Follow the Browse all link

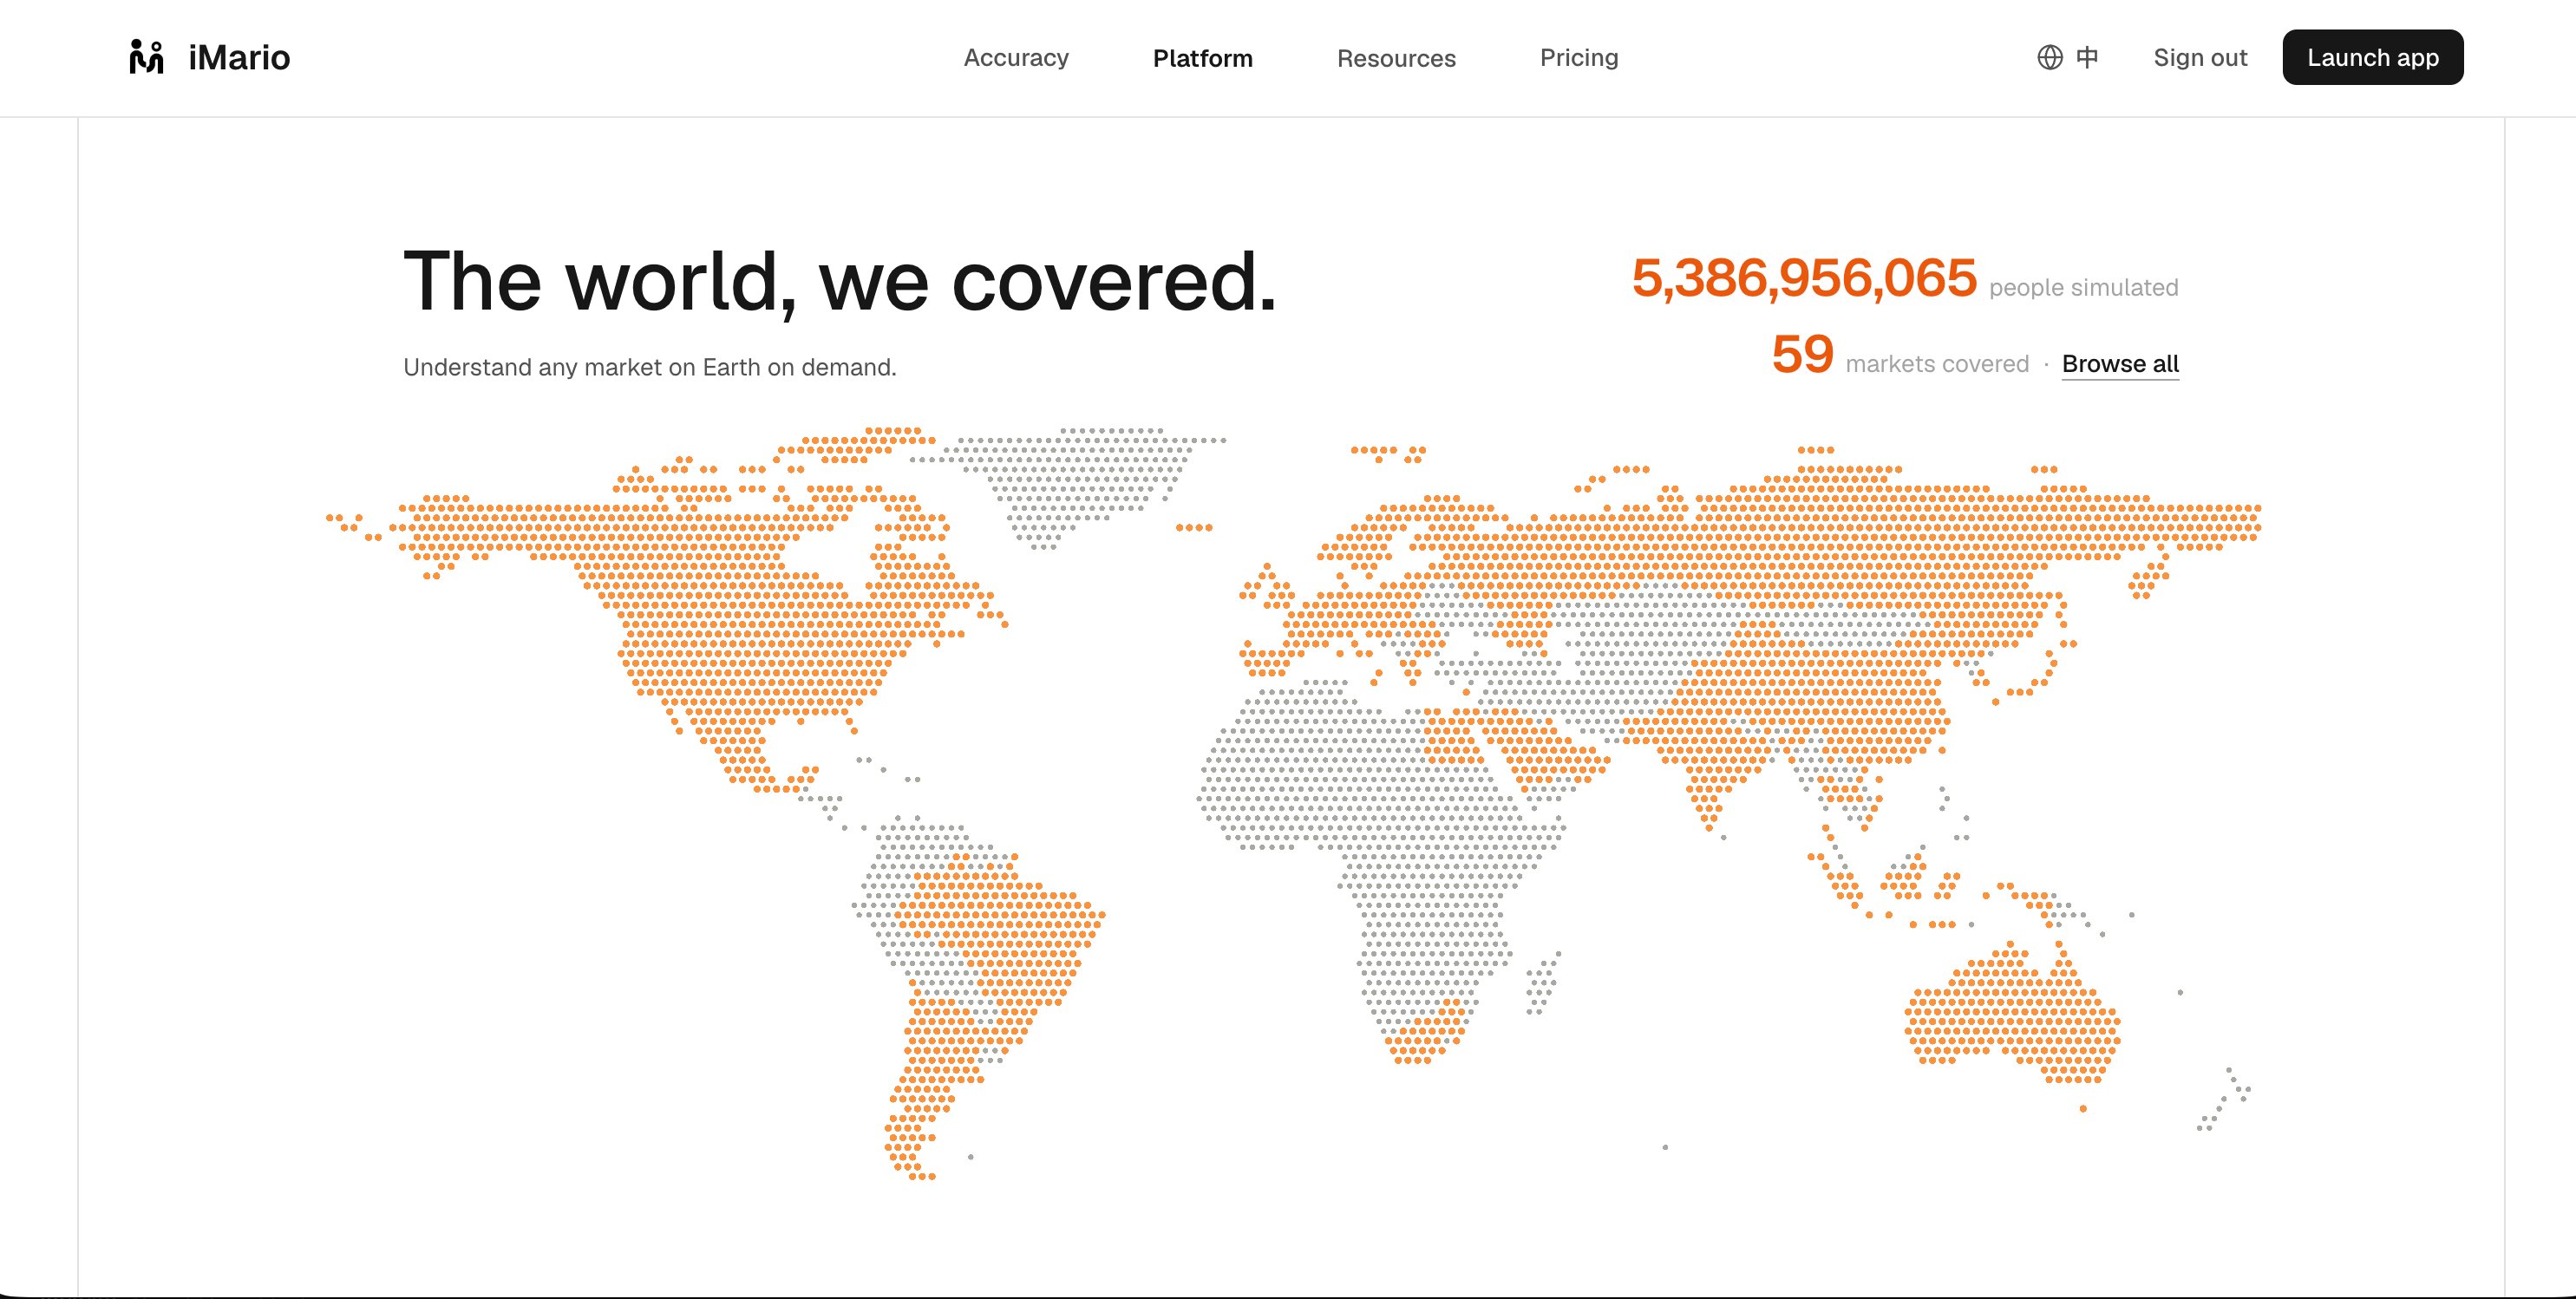[2120, 364]
